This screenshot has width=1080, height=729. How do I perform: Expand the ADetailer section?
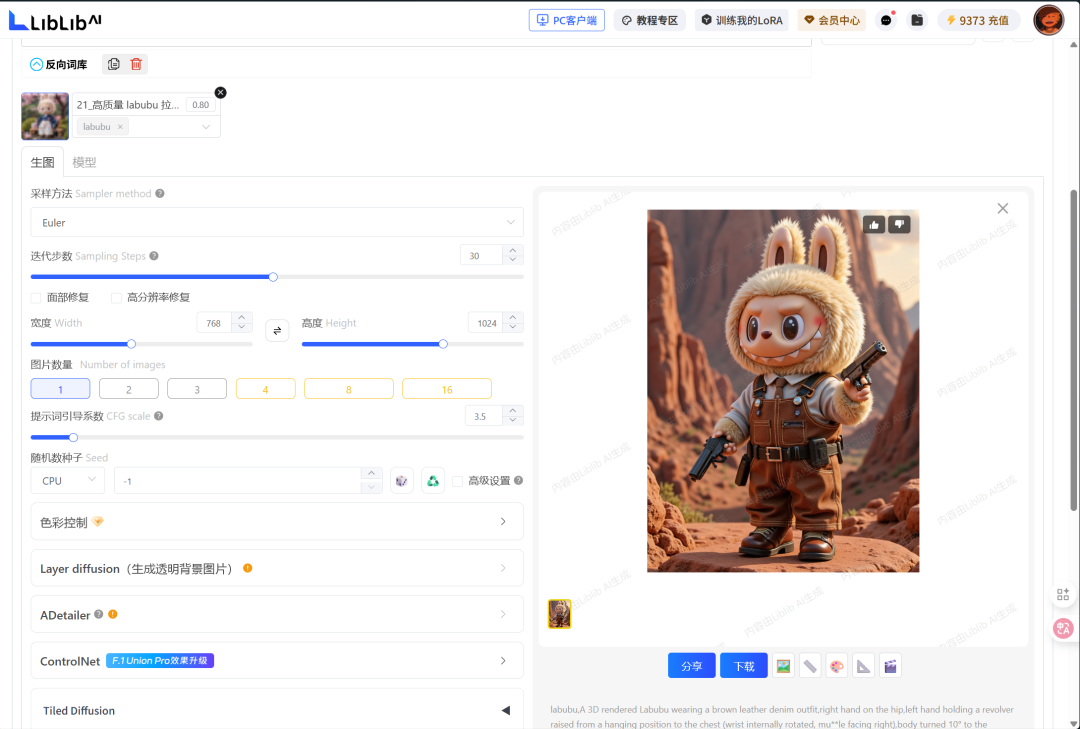click(277, 614)
